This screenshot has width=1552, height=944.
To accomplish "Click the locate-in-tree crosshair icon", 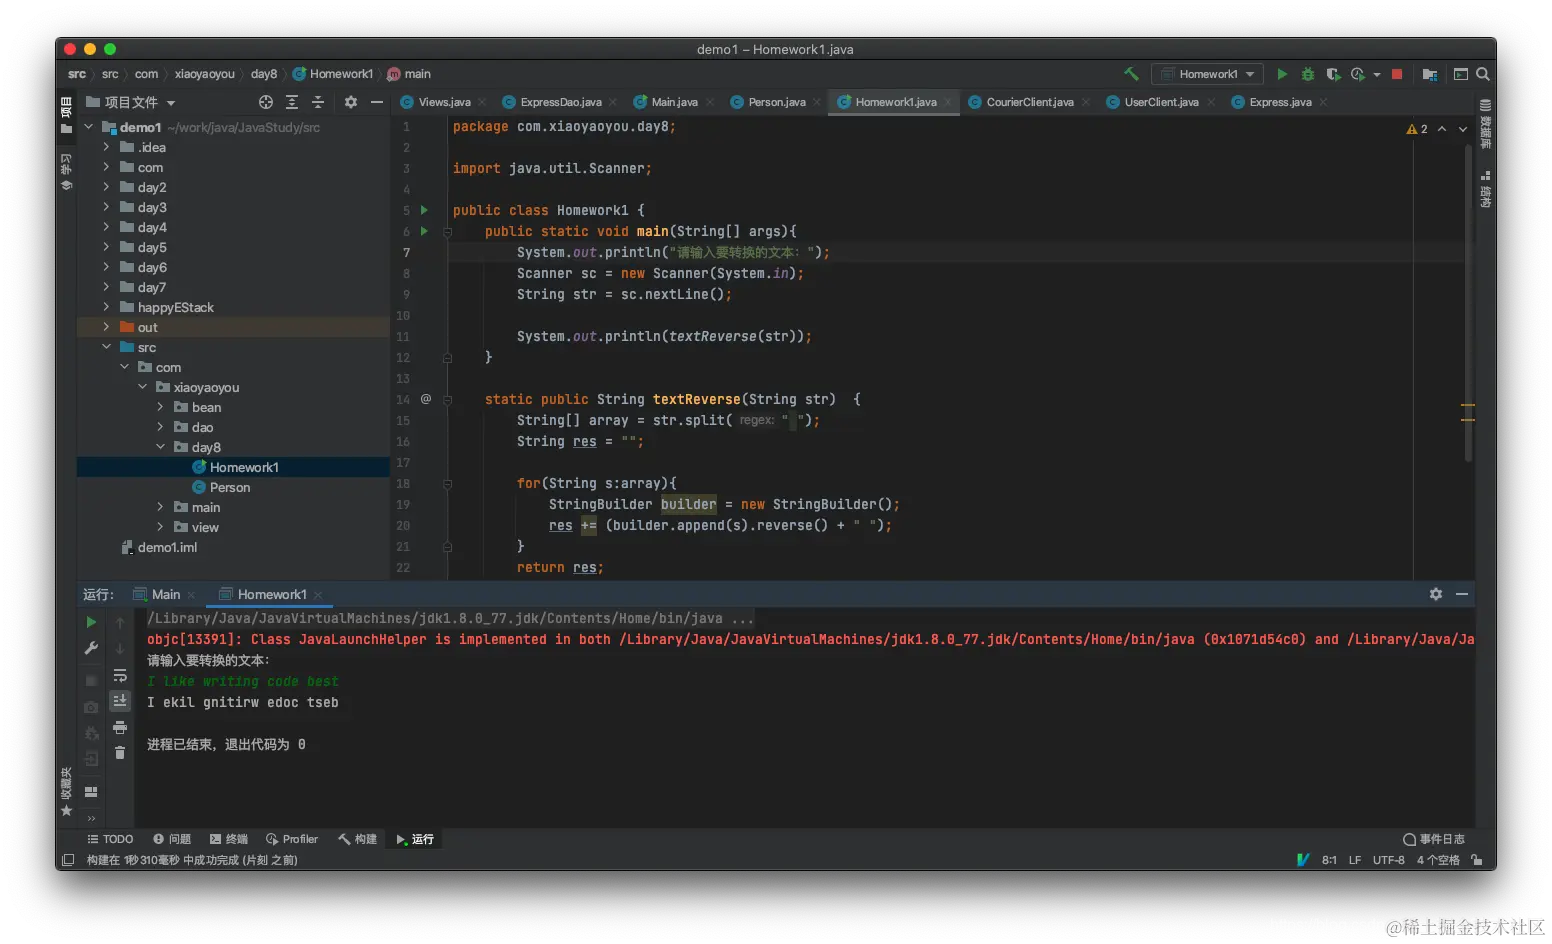I will (x=266, y=102).
